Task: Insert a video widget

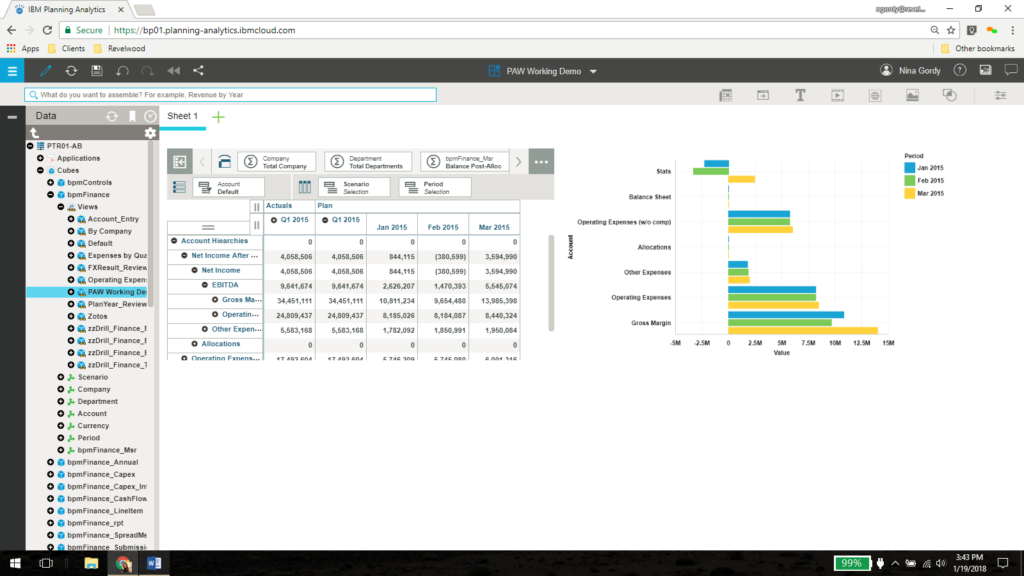Action: [x=837, y=95]
